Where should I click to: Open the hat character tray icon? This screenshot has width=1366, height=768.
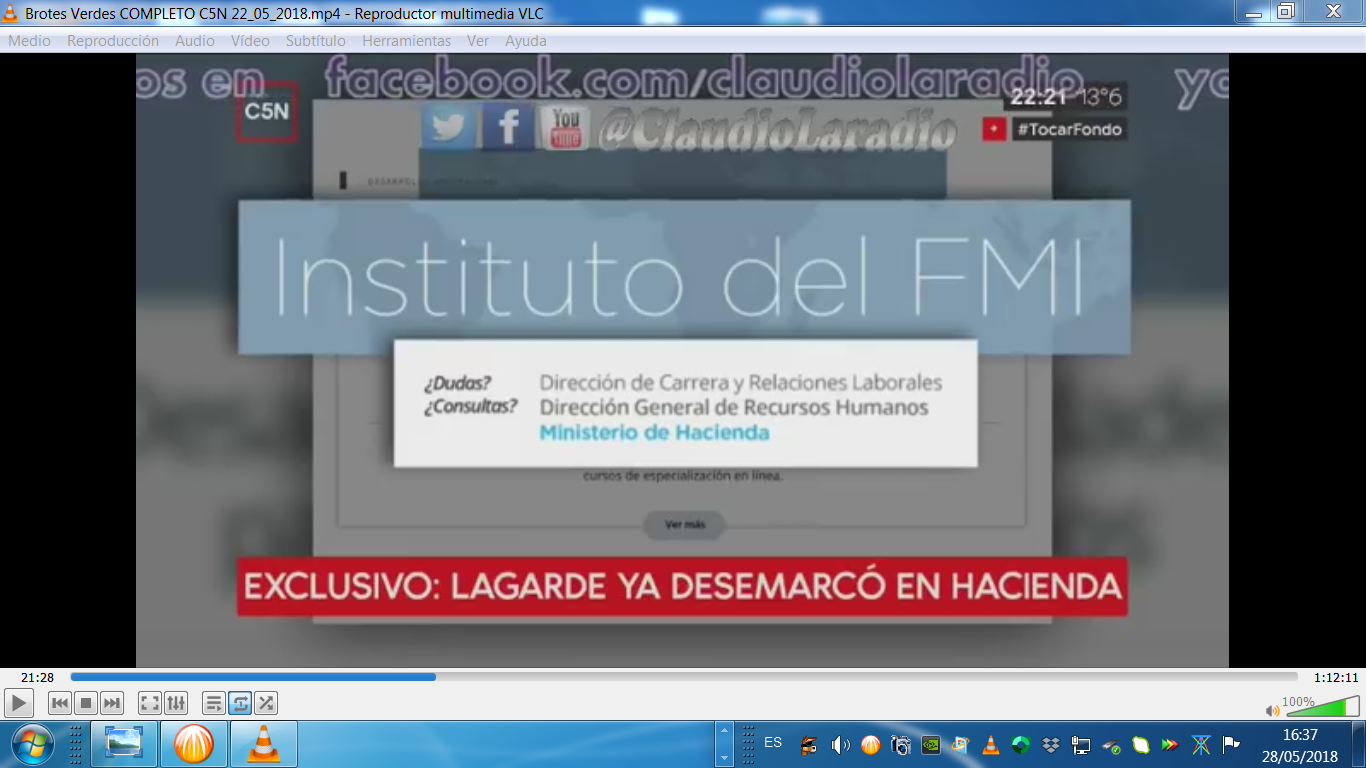tap(809, 745)
